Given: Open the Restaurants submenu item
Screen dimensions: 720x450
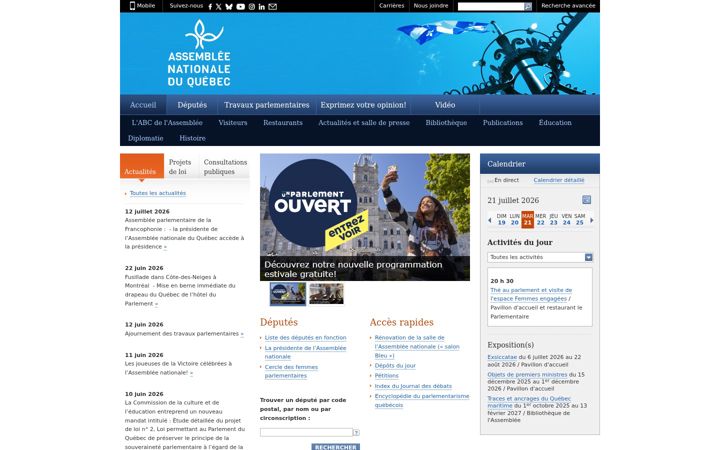Looking at the screenshot, I should 283,123.
